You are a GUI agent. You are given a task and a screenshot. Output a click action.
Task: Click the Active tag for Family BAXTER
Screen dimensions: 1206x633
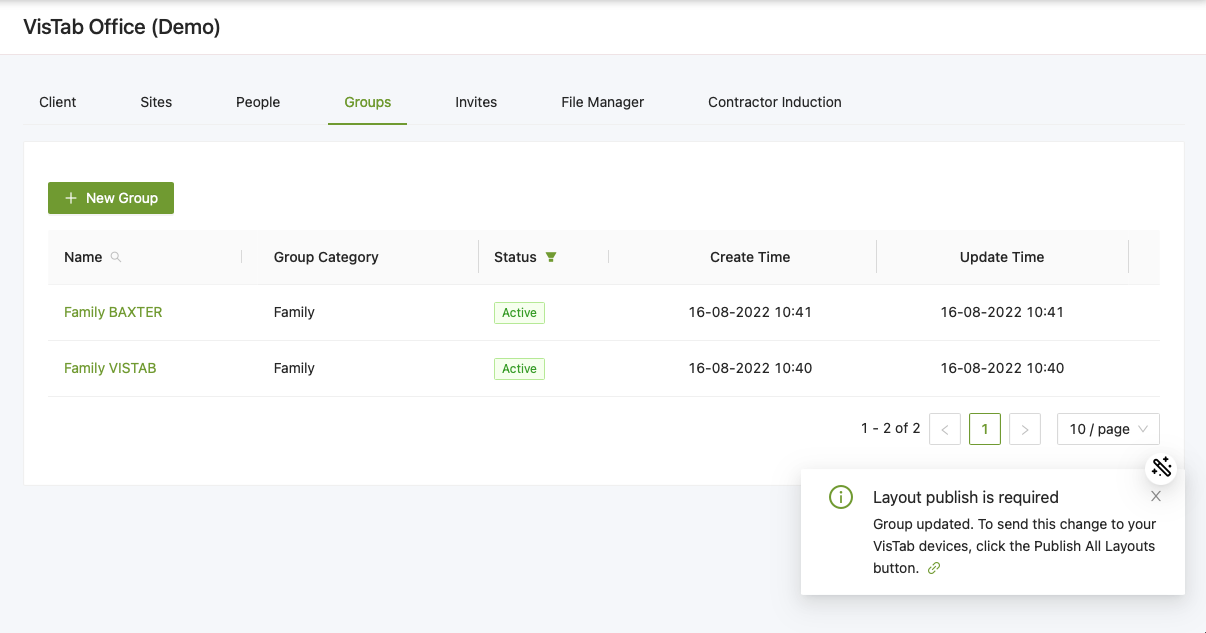[519, 313]
